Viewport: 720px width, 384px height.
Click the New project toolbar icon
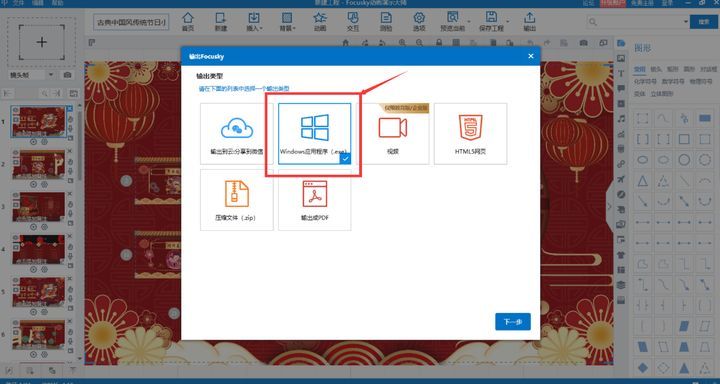tap(221, 22)
